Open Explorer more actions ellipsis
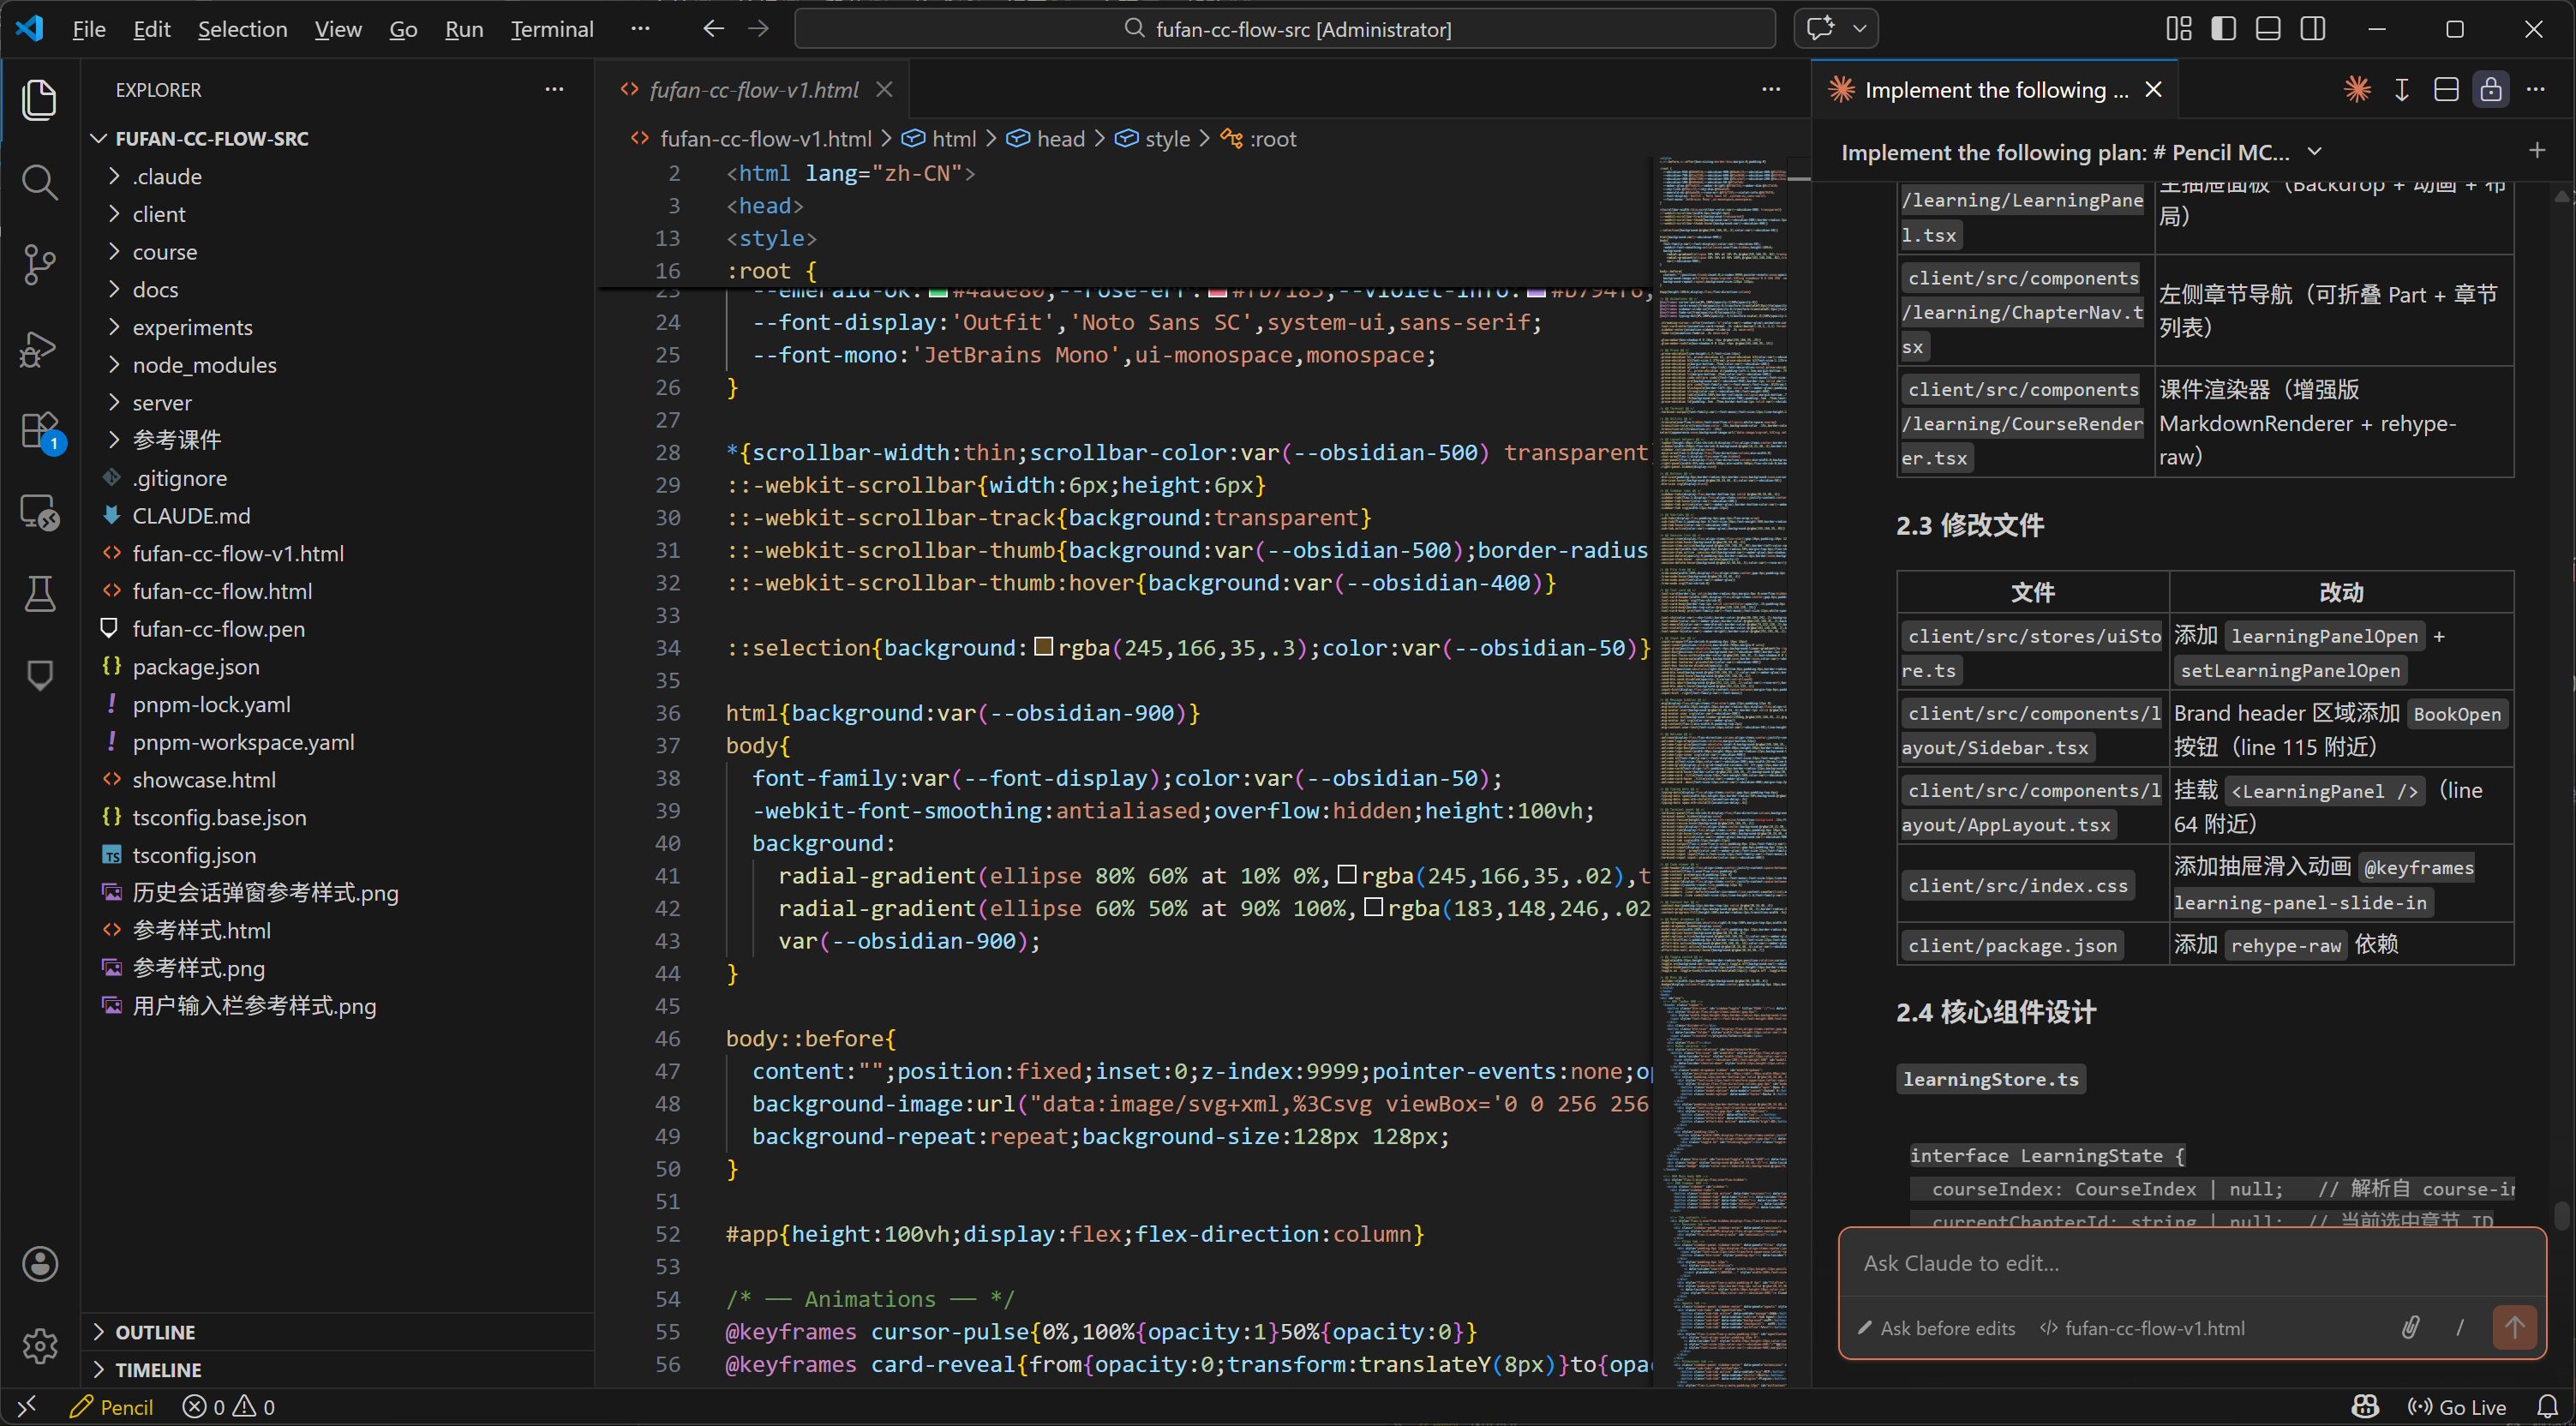 tap(554, 90)
